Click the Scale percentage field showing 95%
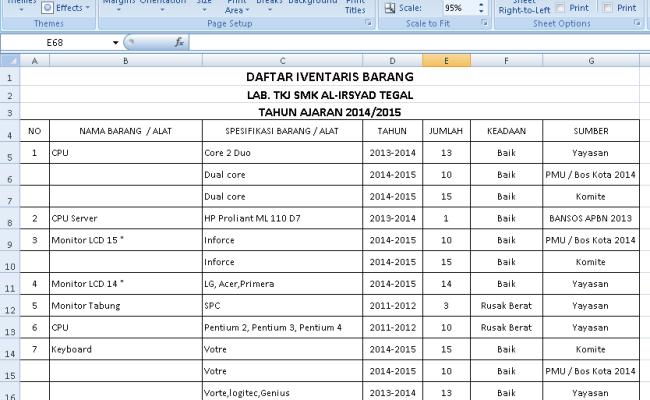650x400 pixels. click(x=459, y=7)
